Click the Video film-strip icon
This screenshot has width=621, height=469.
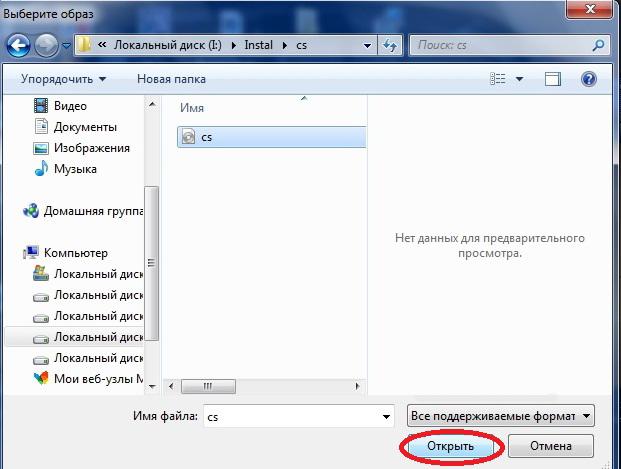coord(41,106)
